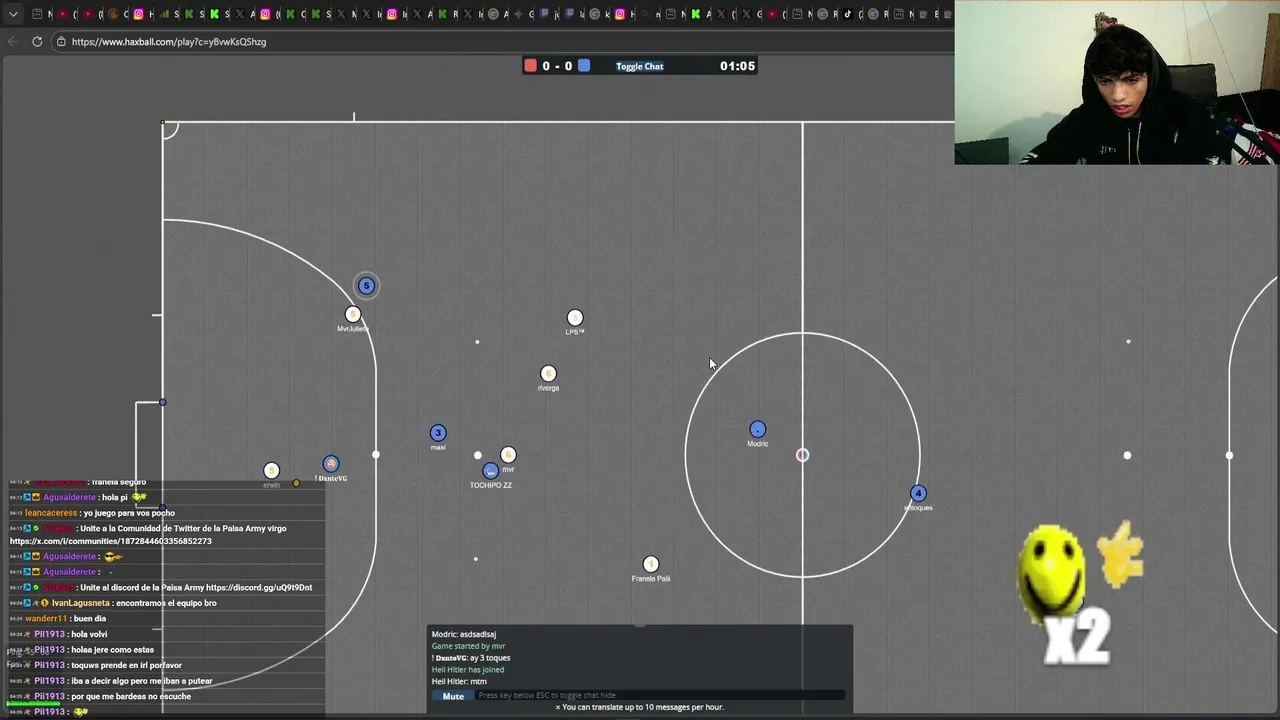Click the small yellow ball near erwin
Image resolution: width=1280 pixels, height=720 pixels.
click(296, 483)
